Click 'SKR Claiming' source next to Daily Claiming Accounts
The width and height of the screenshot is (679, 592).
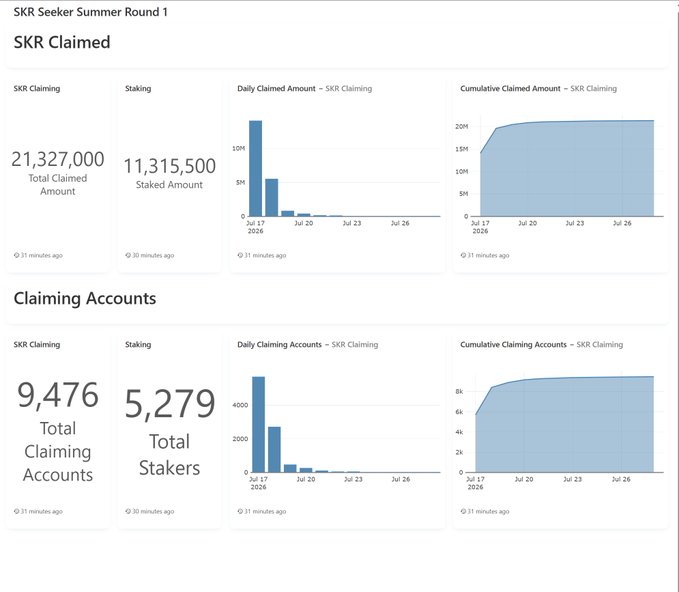click(355, 345)
